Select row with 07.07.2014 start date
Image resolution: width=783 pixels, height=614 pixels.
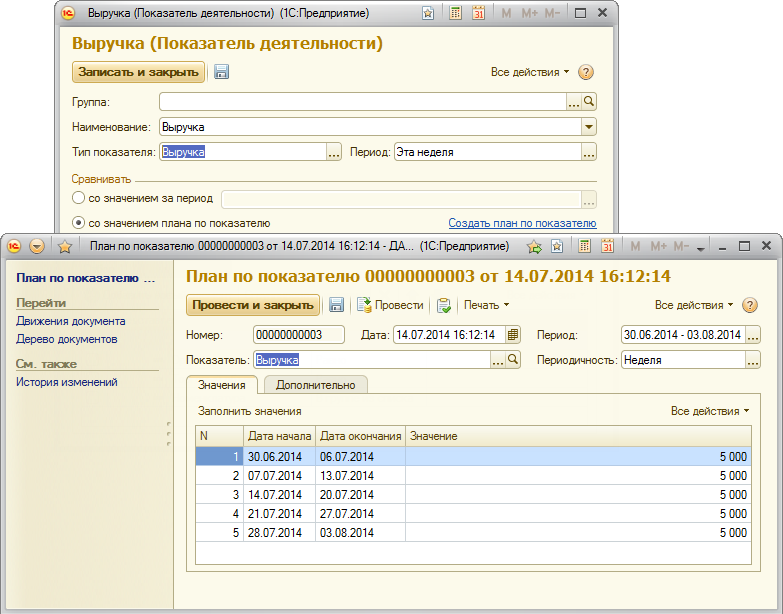(473, 476)
